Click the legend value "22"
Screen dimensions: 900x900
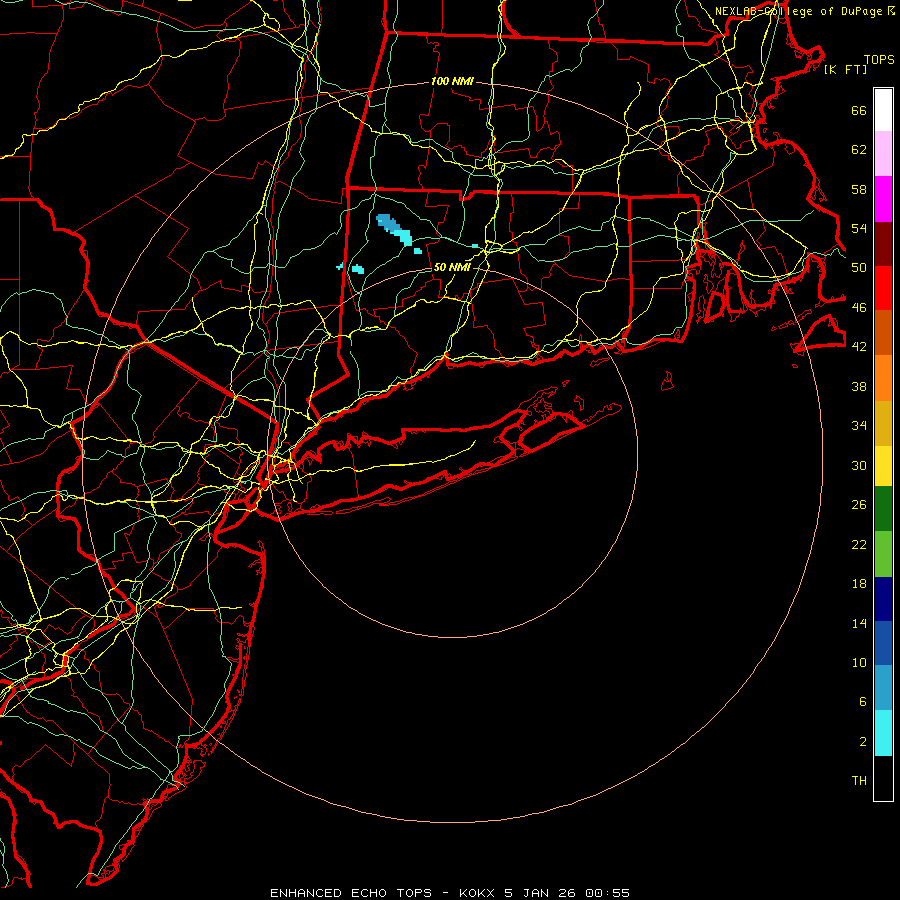point(859,544)
